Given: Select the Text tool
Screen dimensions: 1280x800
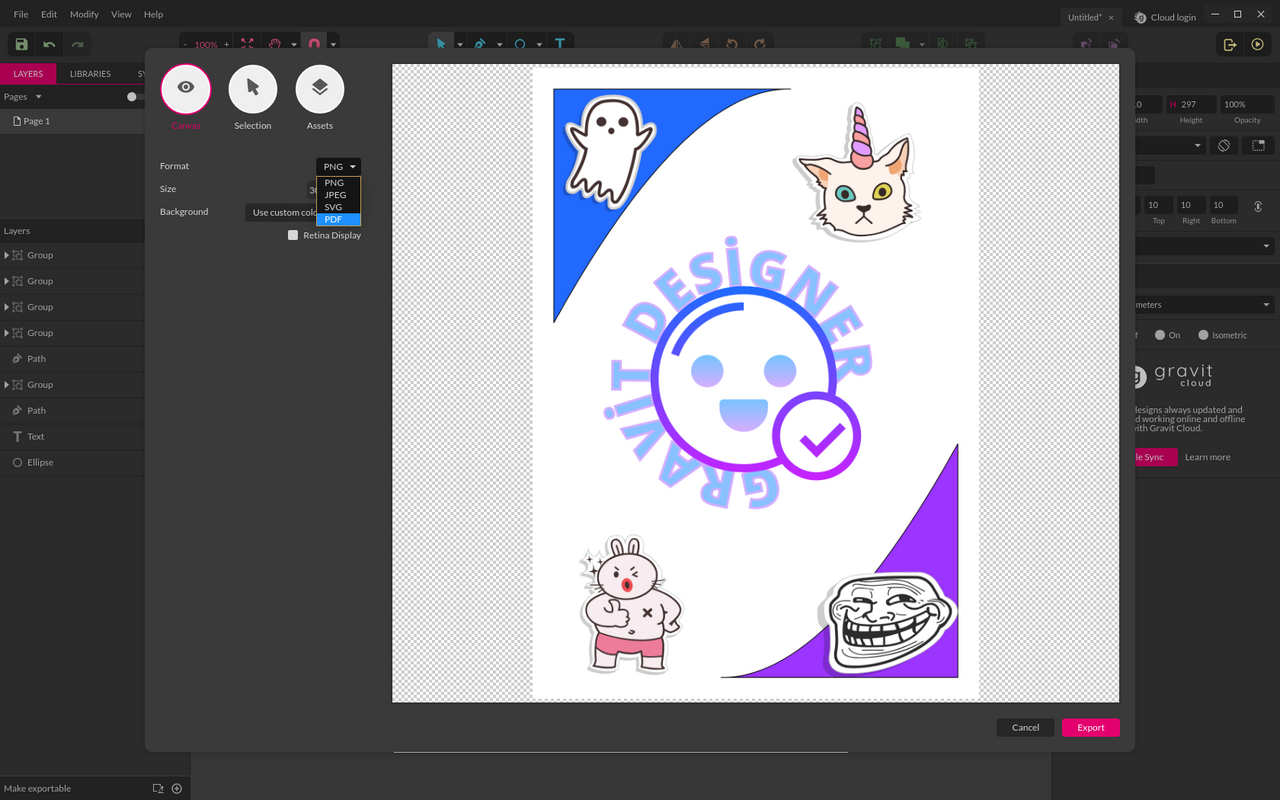Looking at the screenshot, I should click(x=560, y=44).
